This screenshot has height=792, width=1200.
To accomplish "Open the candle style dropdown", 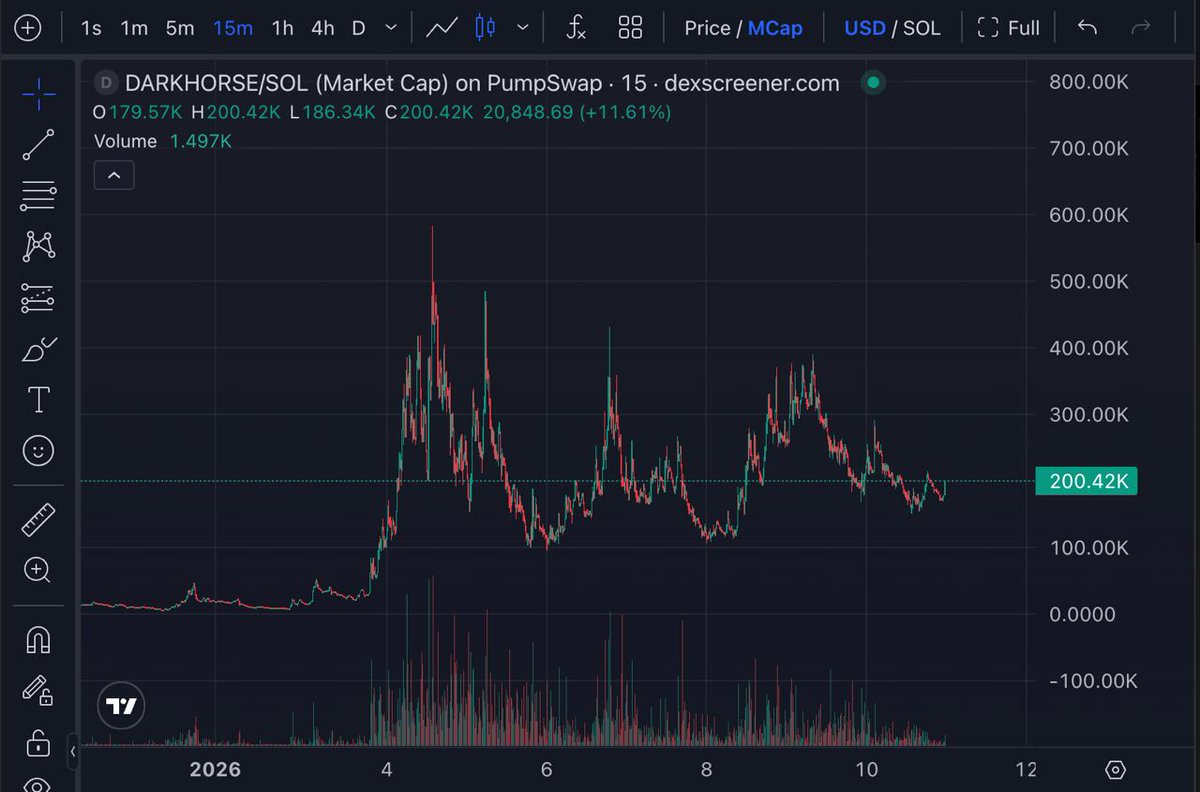I will (522, 27).
